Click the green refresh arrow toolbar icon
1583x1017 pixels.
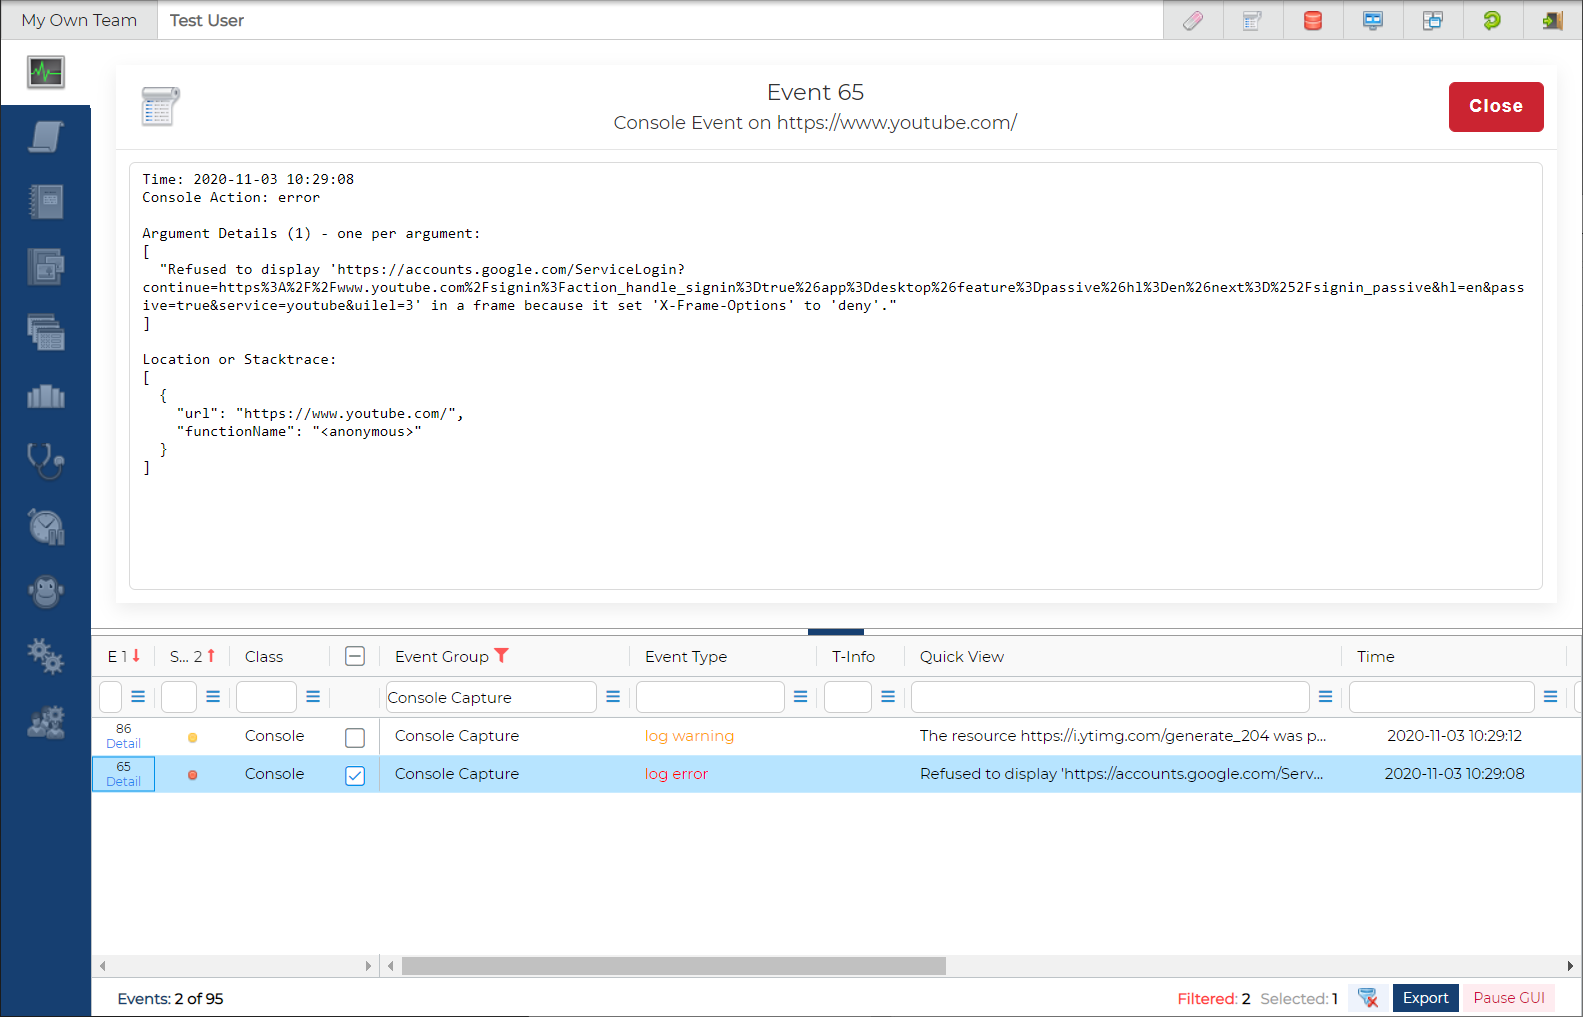tap(1492, 20)
